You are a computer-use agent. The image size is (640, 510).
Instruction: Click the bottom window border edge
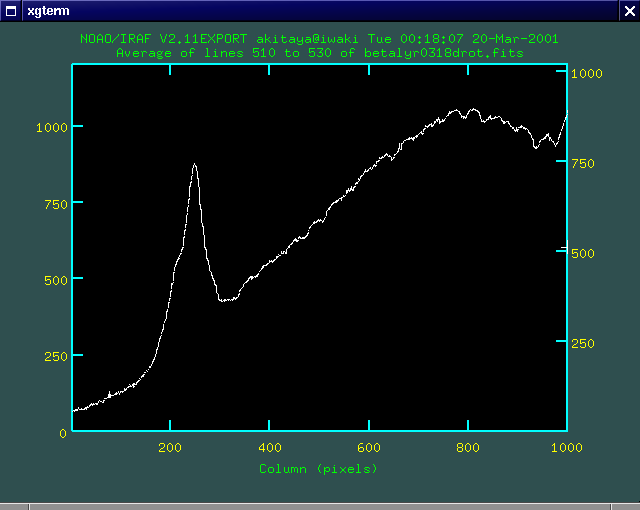pos(320,506)
